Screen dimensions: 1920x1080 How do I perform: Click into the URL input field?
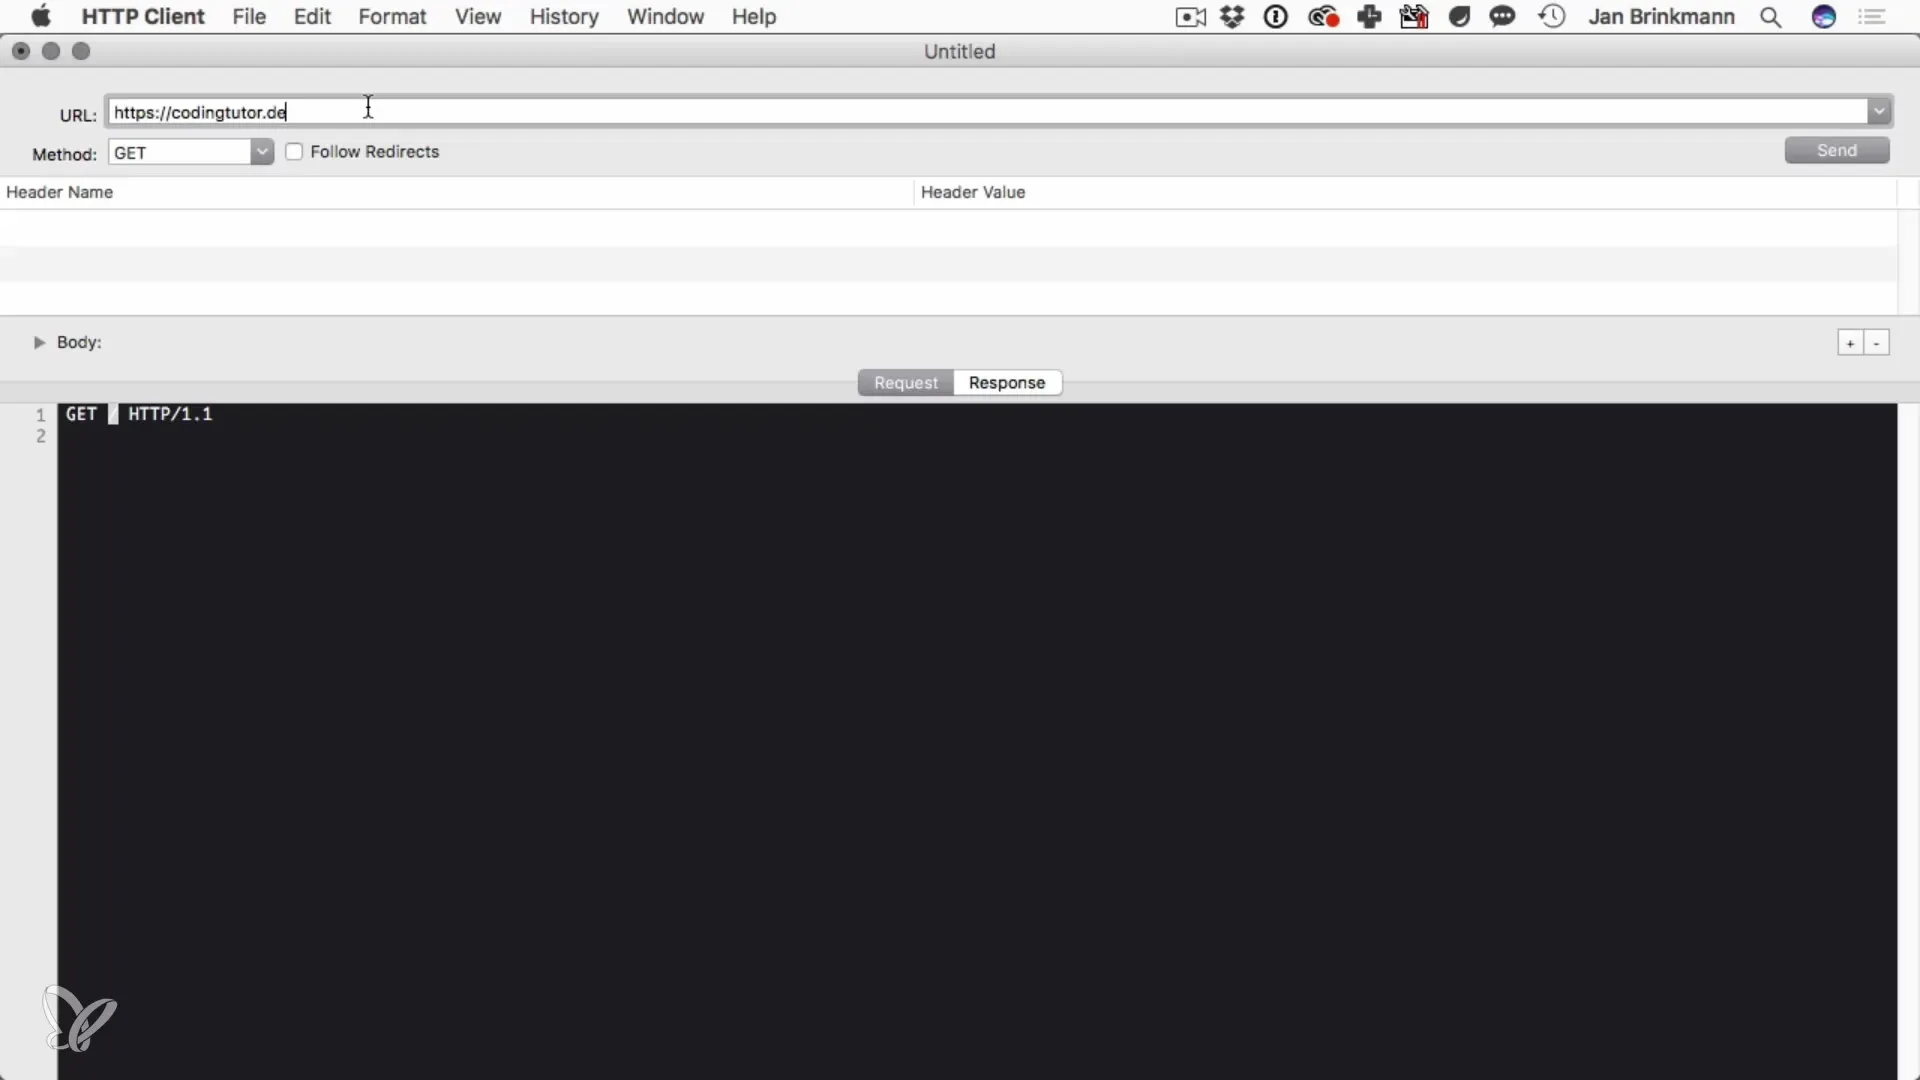(986, 112)
